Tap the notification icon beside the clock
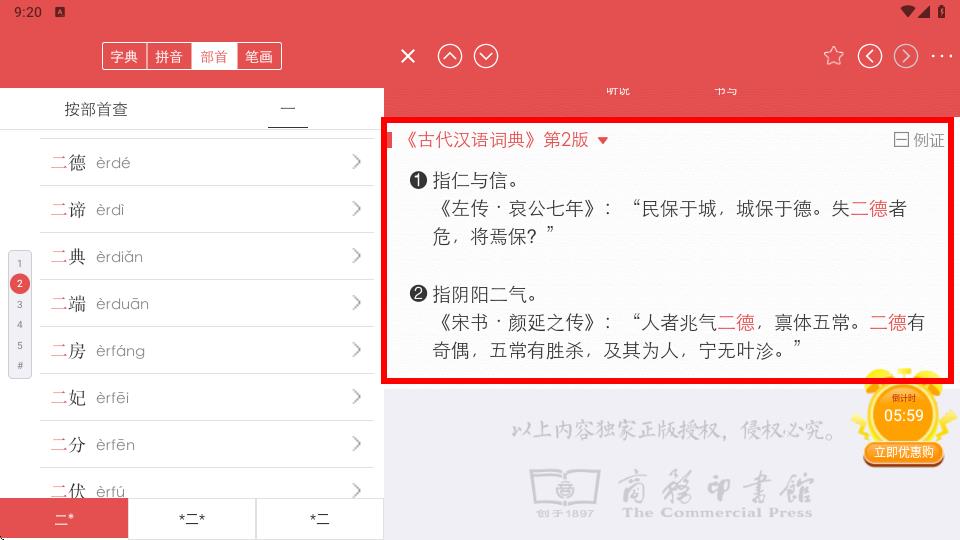 (59, 12)
